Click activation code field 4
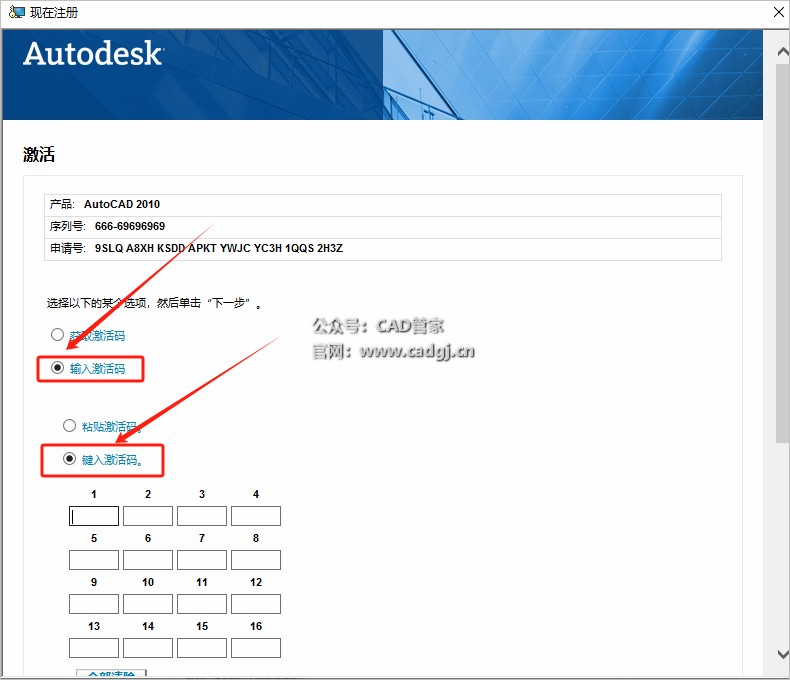 (256, 516)
